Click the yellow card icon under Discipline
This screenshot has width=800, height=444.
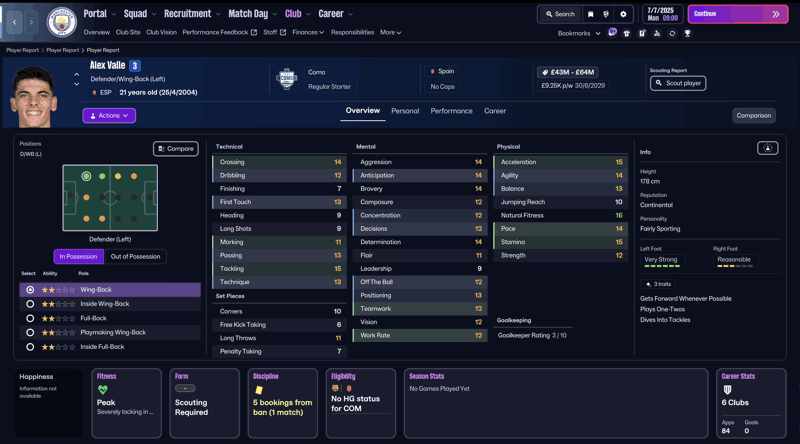(x=259, y=390)
